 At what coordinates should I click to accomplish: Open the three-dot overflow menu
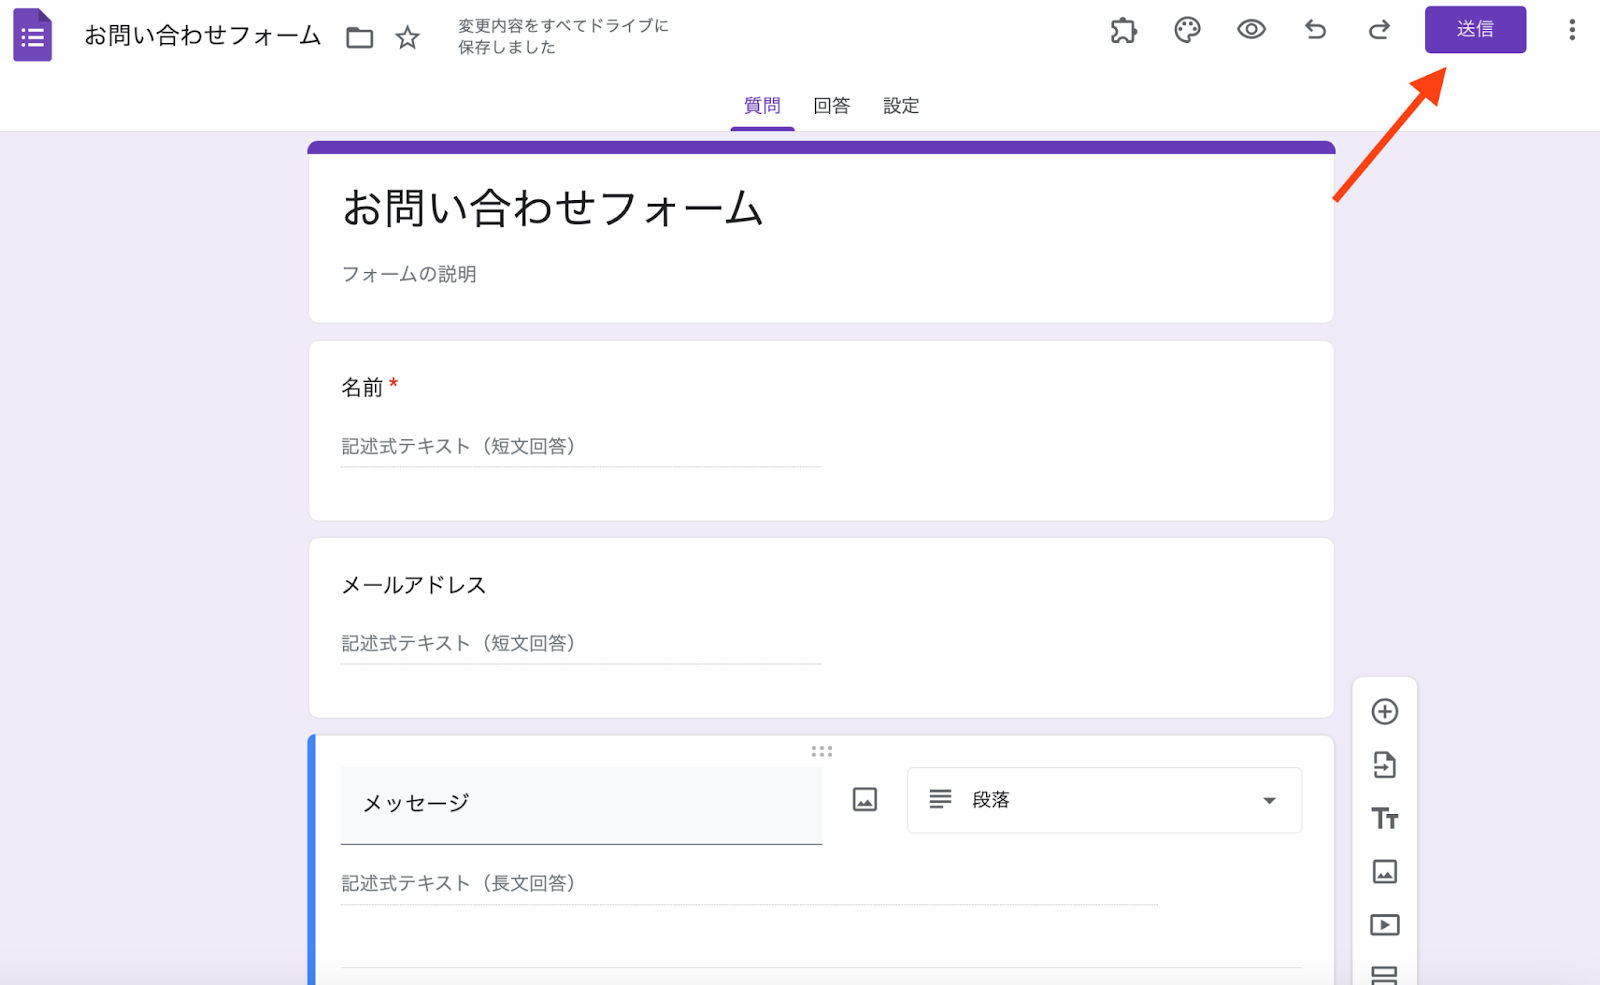point(1571,30)
